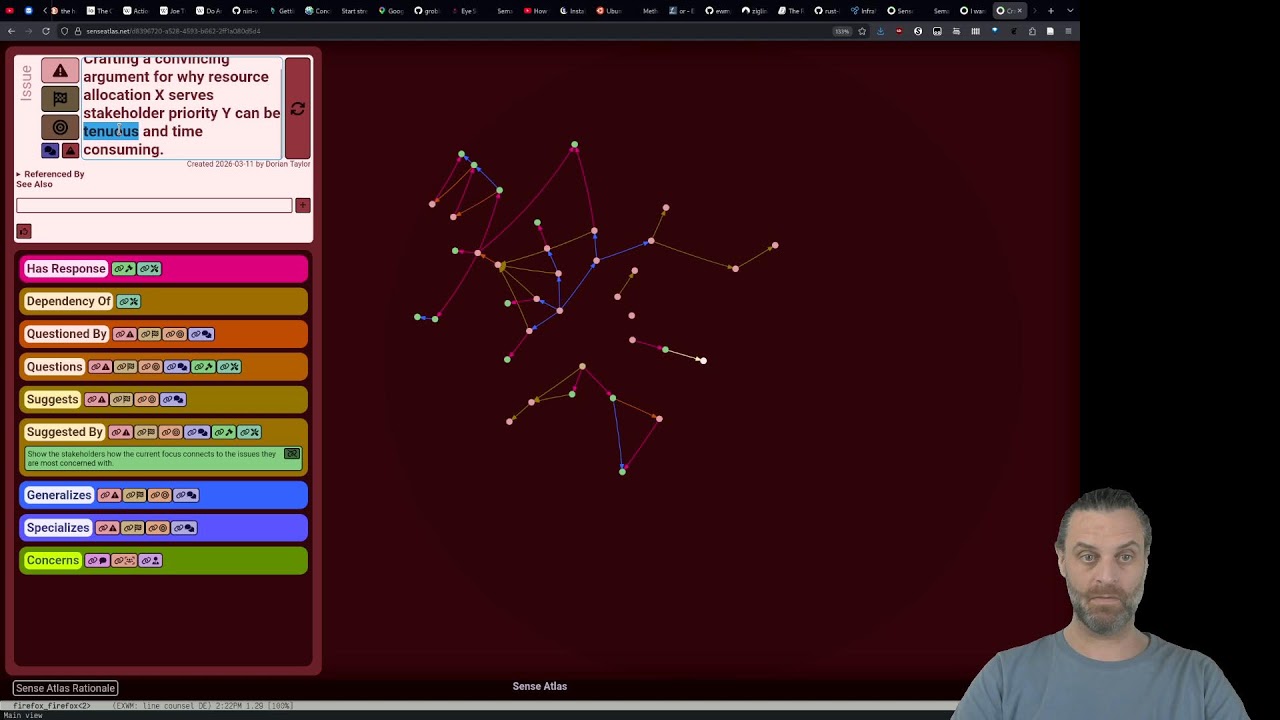1280x720 pixels.
Task: Select the Argument target type button
Action: (60, 127)
